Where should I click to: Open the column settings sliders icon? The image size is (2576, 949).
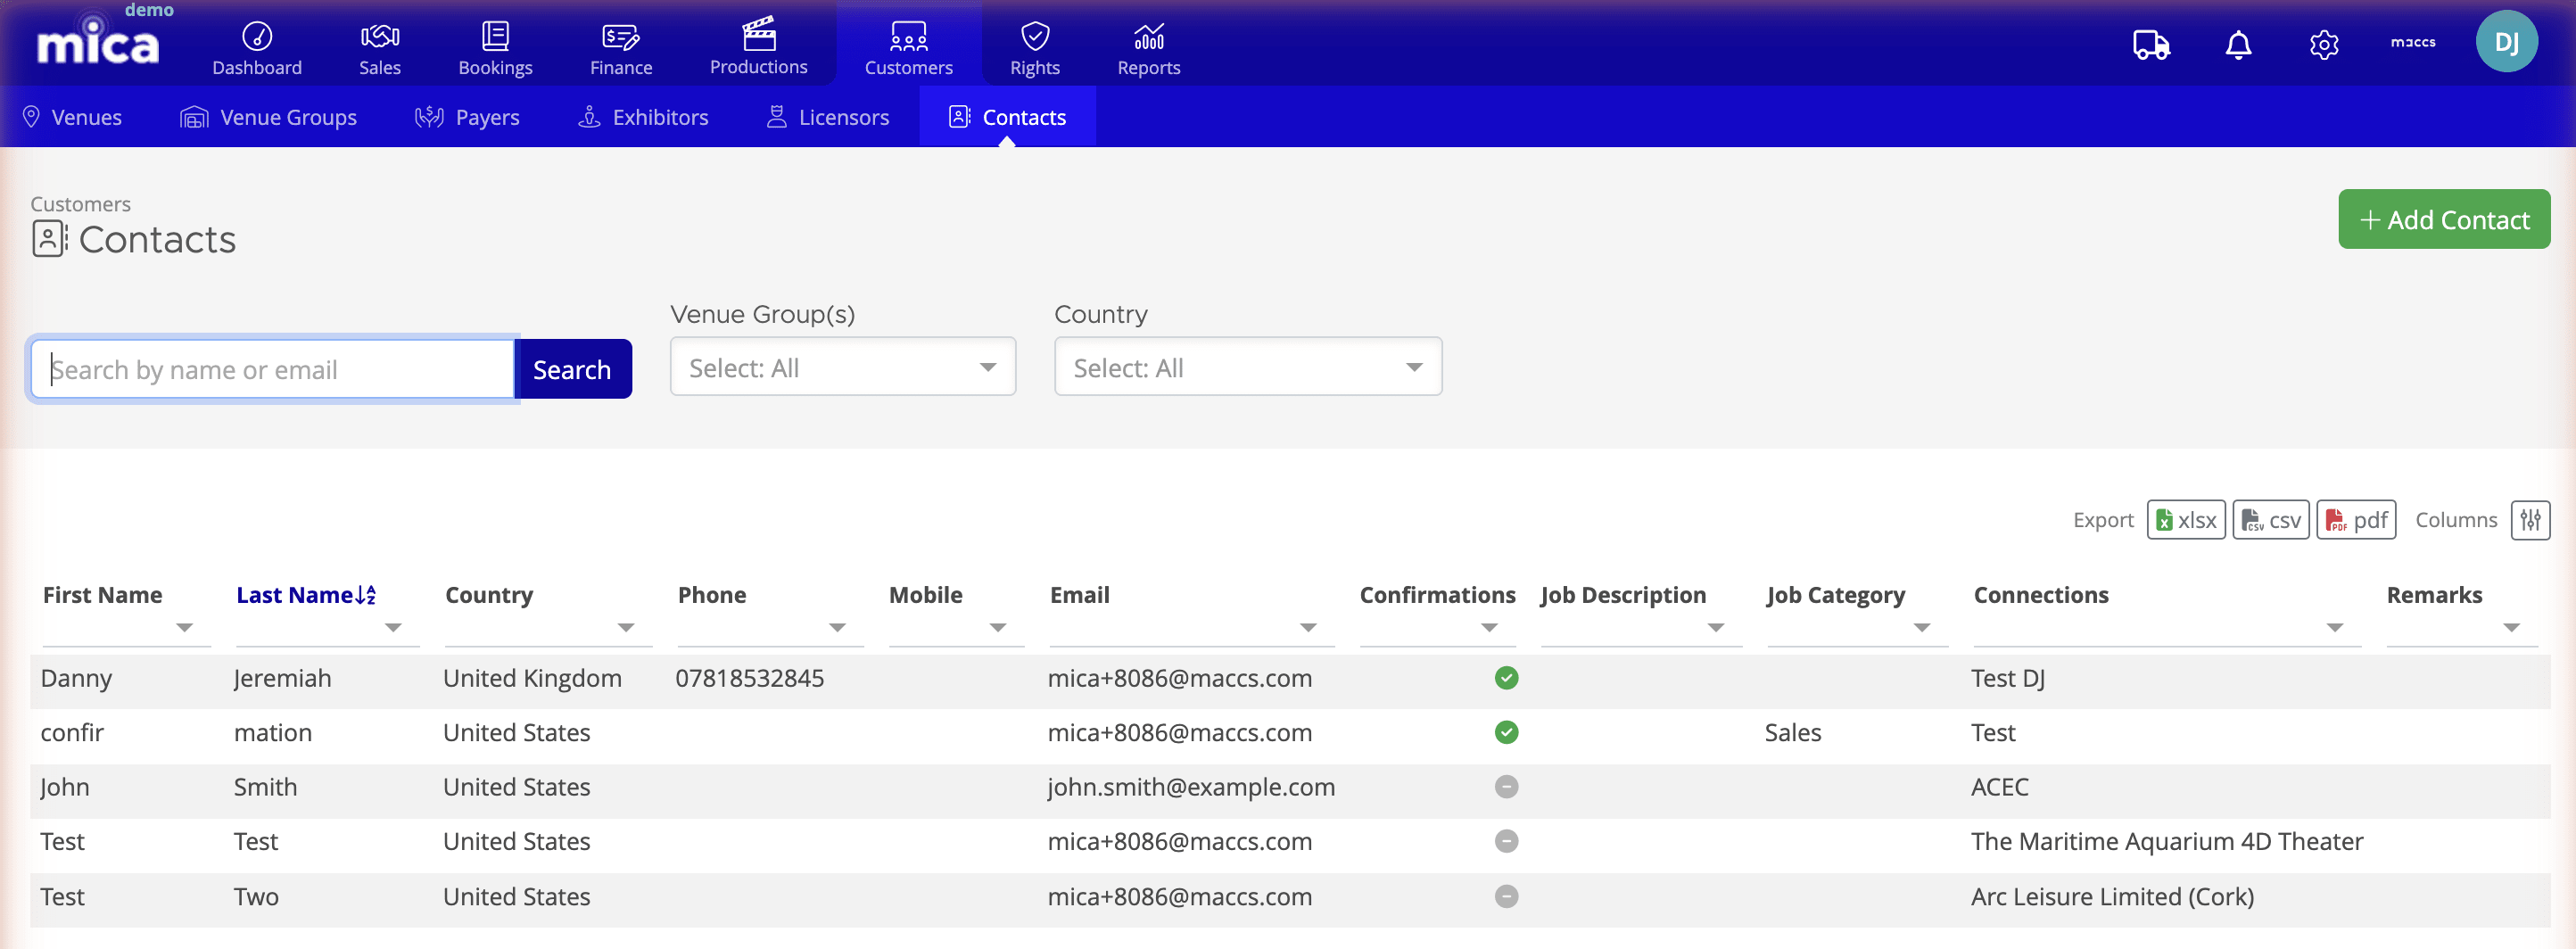pyautogui.click(x=2531, y=520)
